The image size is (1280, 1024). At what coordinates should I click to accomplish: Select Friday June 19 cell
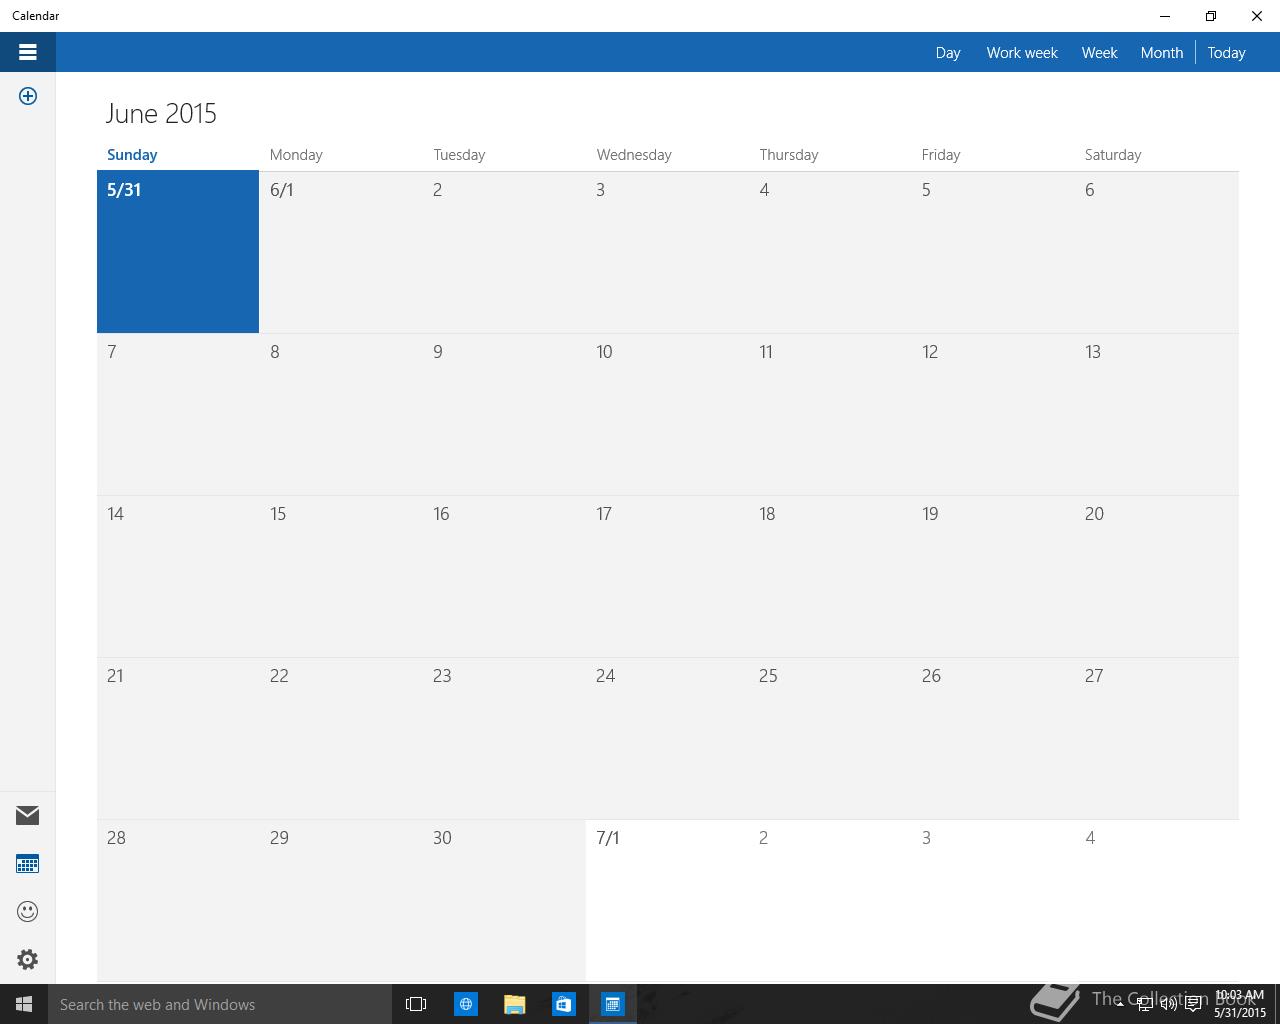(x=993, y=576)
